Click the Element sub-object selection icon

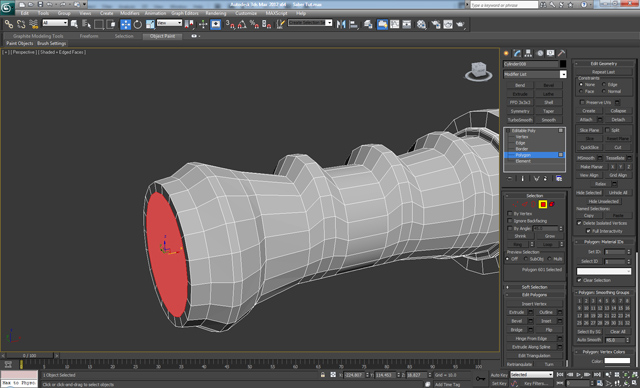tap(552, 204)
